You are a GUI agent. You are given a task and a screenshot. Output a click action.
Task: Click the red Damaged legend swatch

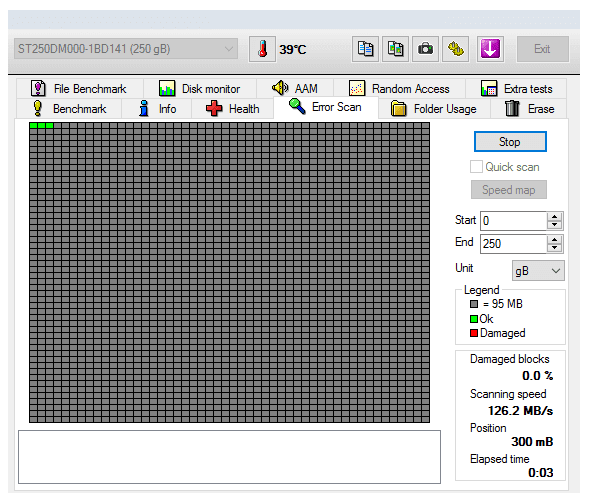474,333
